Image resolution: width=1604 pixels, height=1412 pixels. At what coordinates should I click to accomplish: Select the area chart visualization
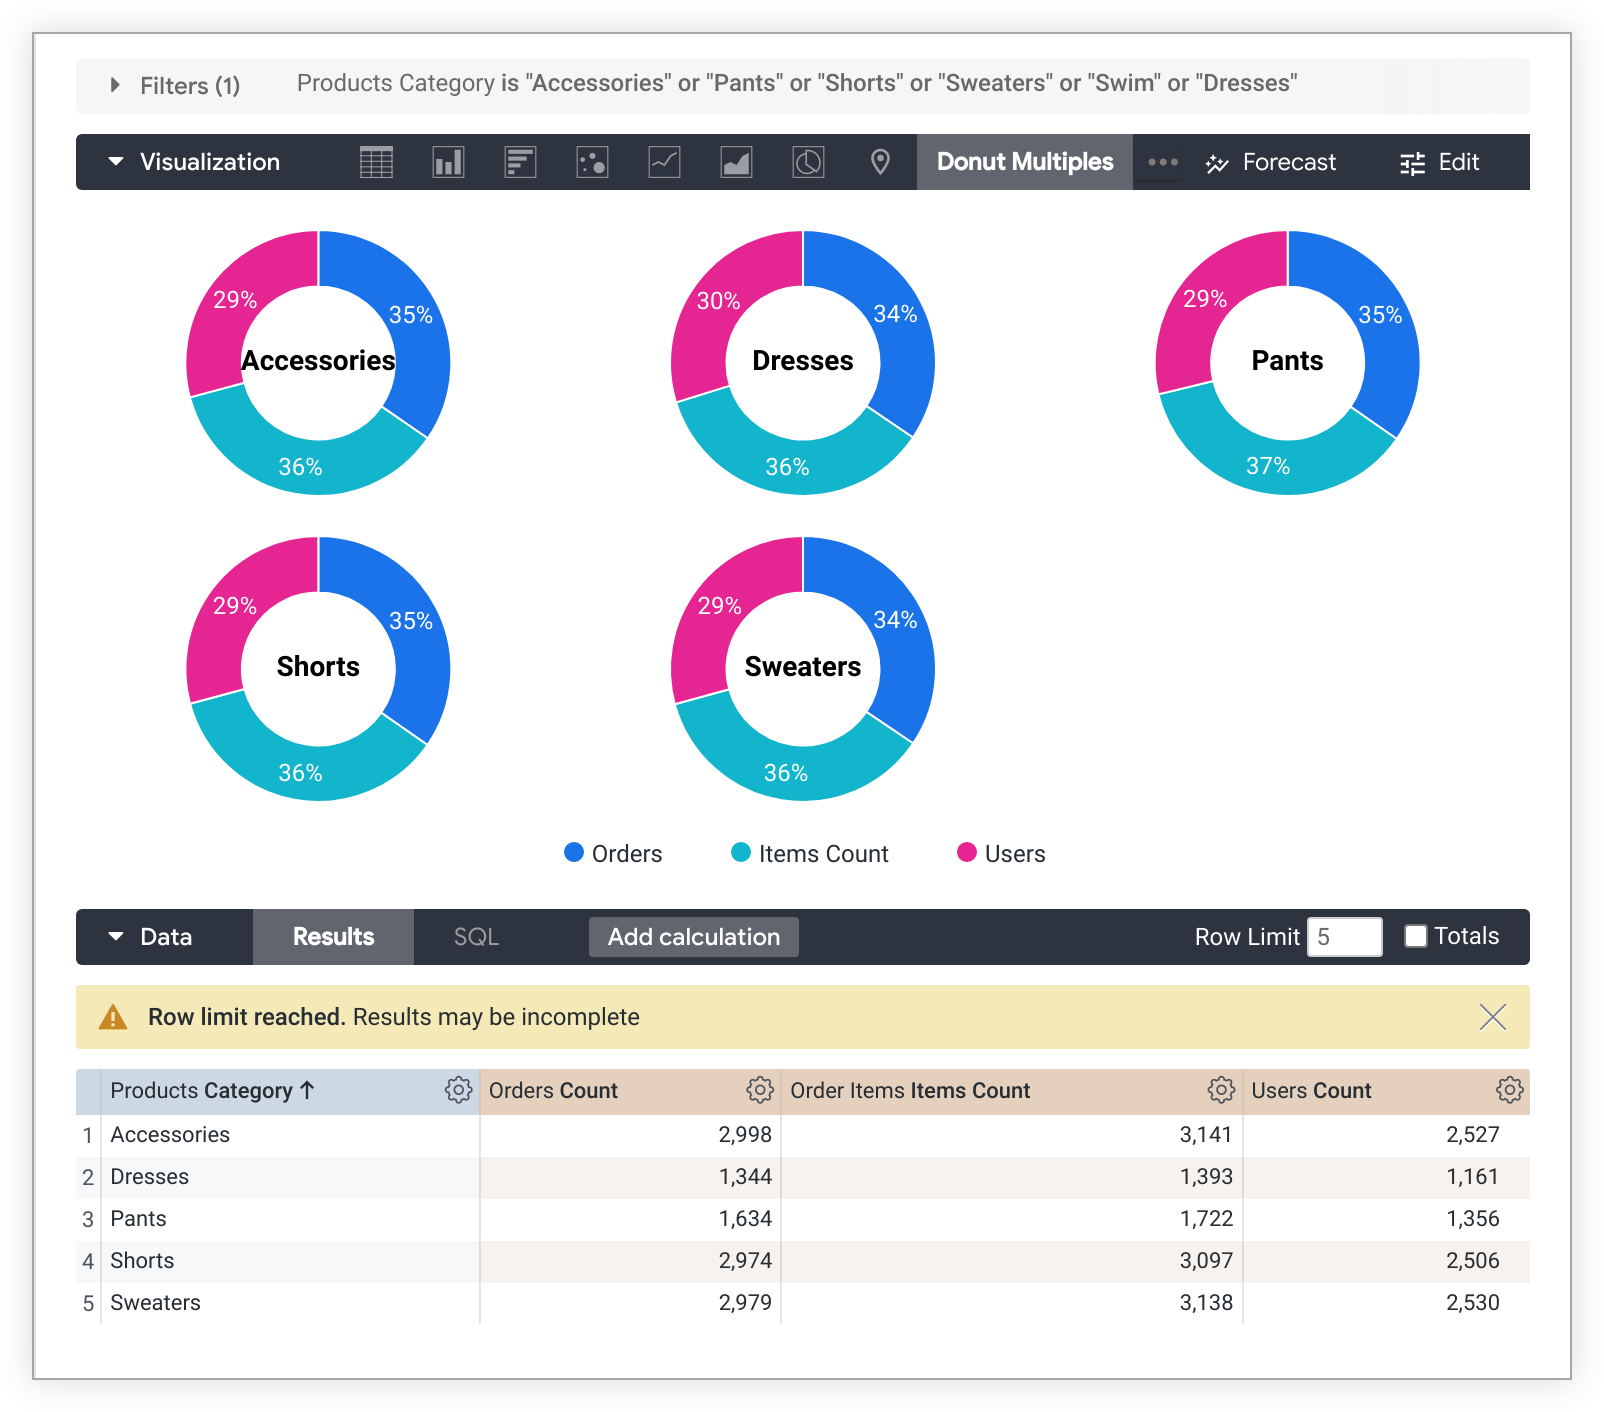pos(736,161)
